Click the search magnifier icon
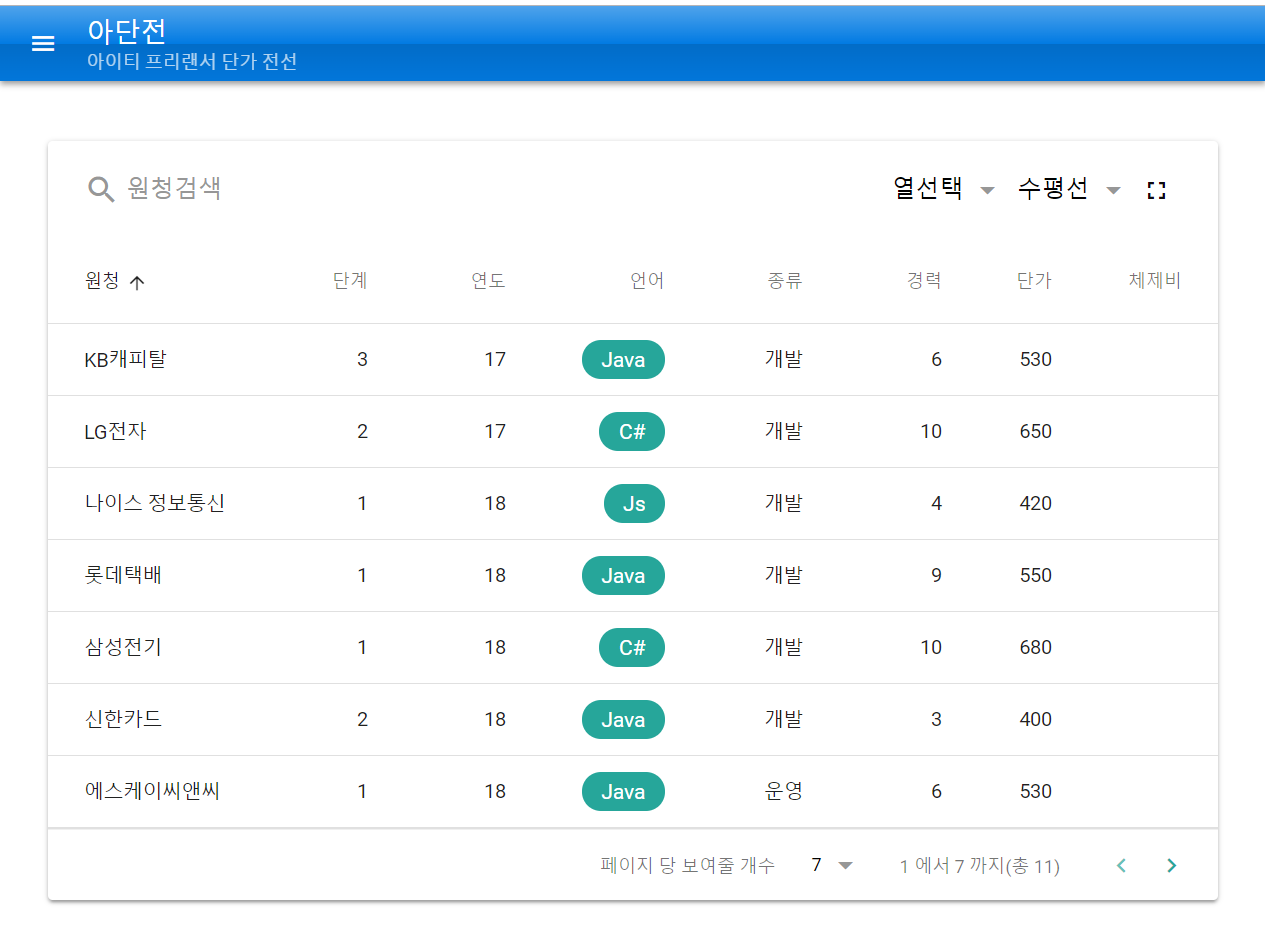 click(101, 189)
